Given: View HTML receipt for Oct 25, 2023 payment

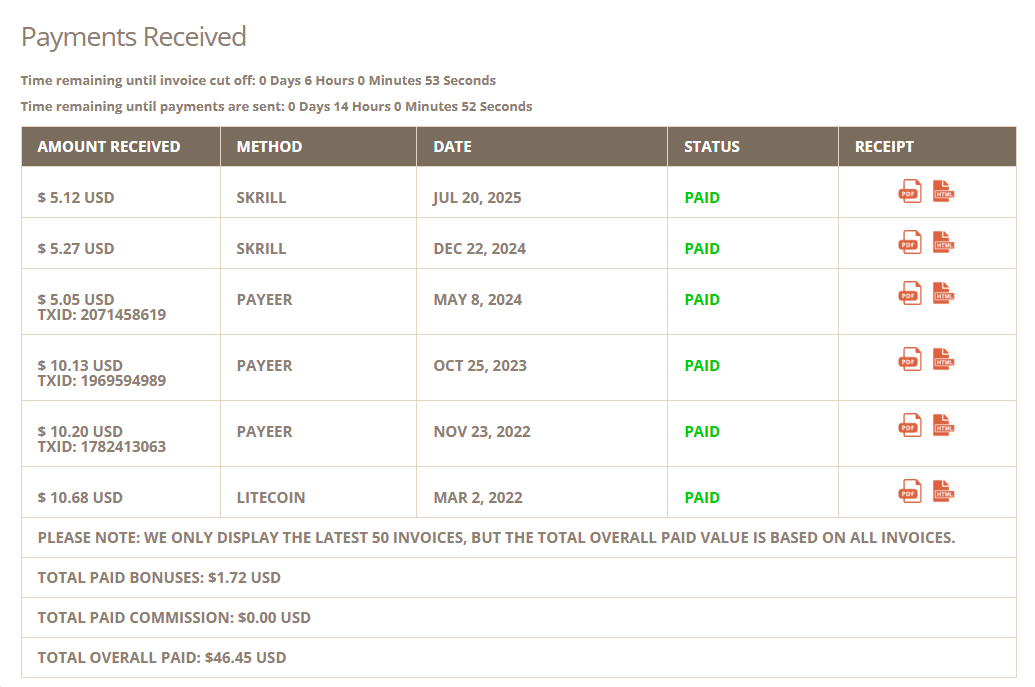Looking at the screenshot, I should coord(943,359).
